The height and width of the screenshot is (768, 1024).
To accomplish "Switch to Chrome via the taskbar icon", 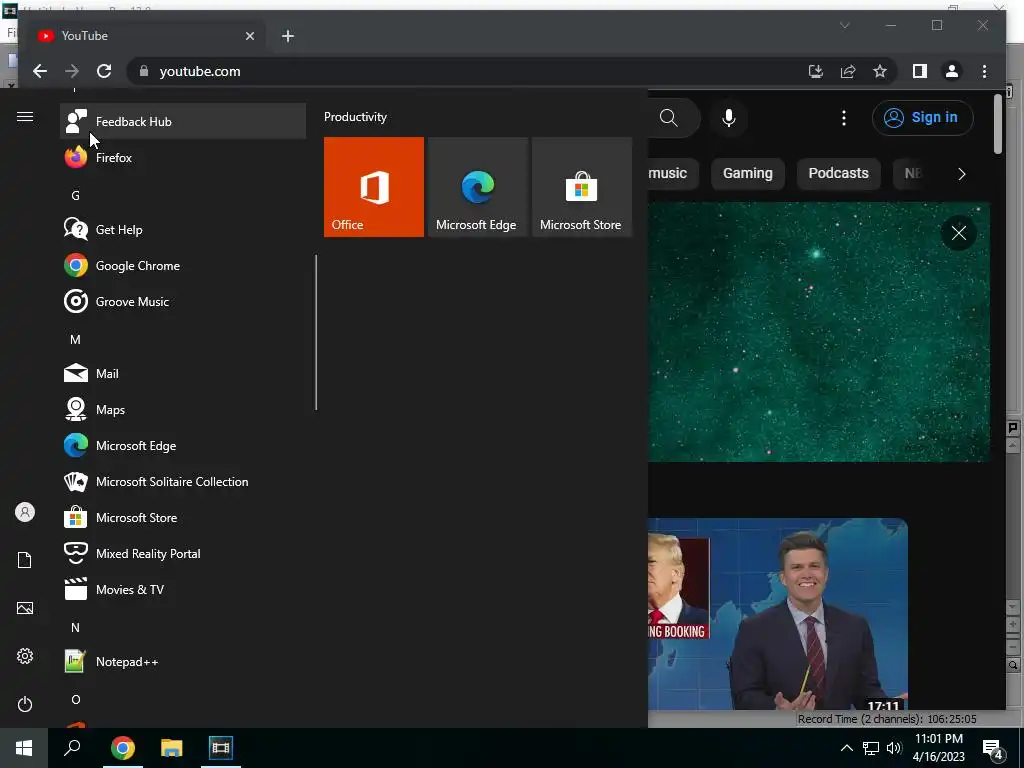I will [x=123, y=748].
